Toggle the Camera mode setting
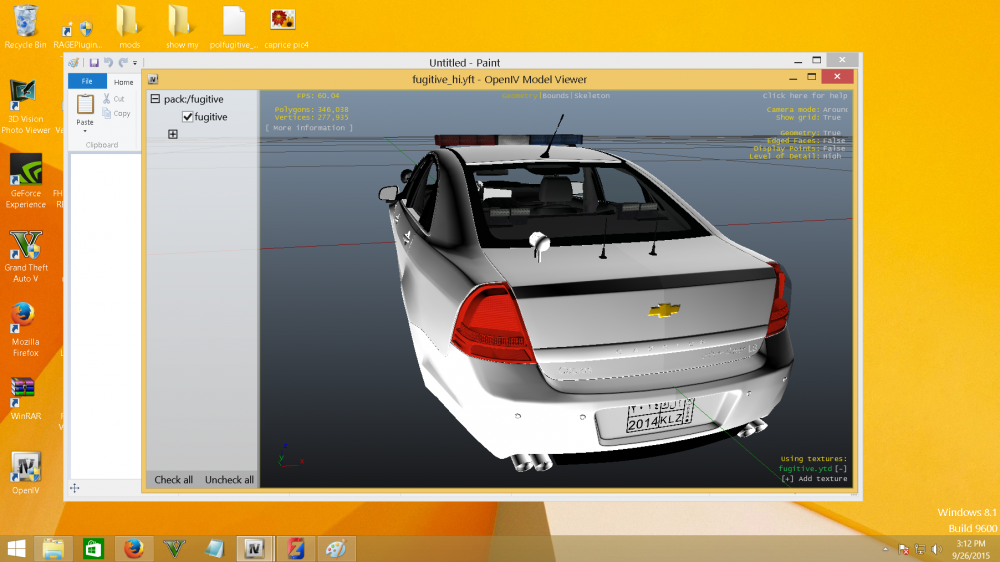The image size is (1000, 562). 807,110
